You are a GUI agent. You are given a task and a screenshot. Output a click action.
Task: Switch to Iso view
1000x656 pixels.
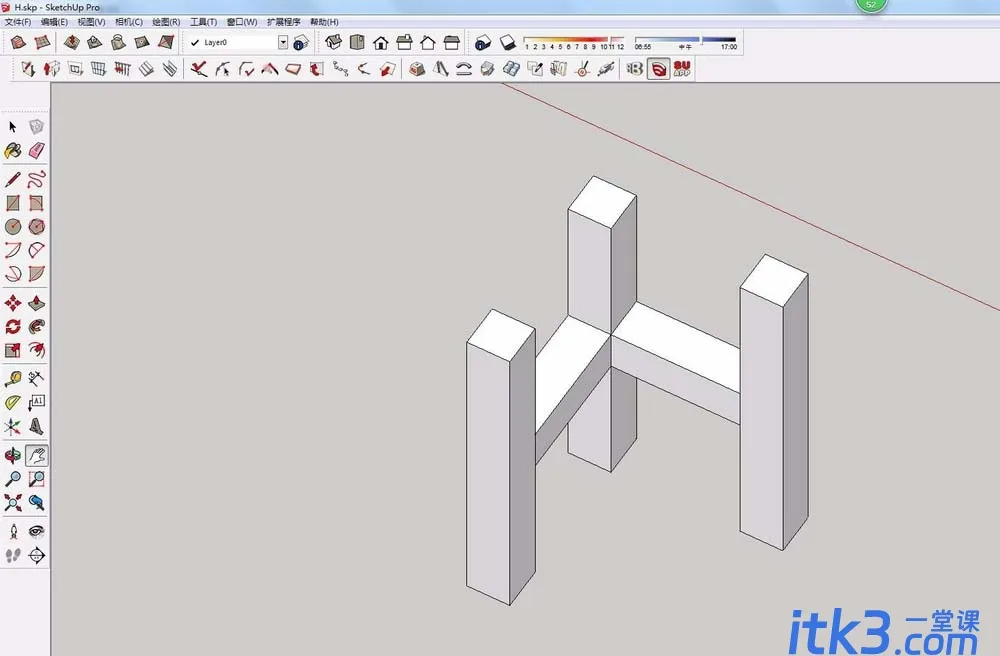(x=334, y=43)
